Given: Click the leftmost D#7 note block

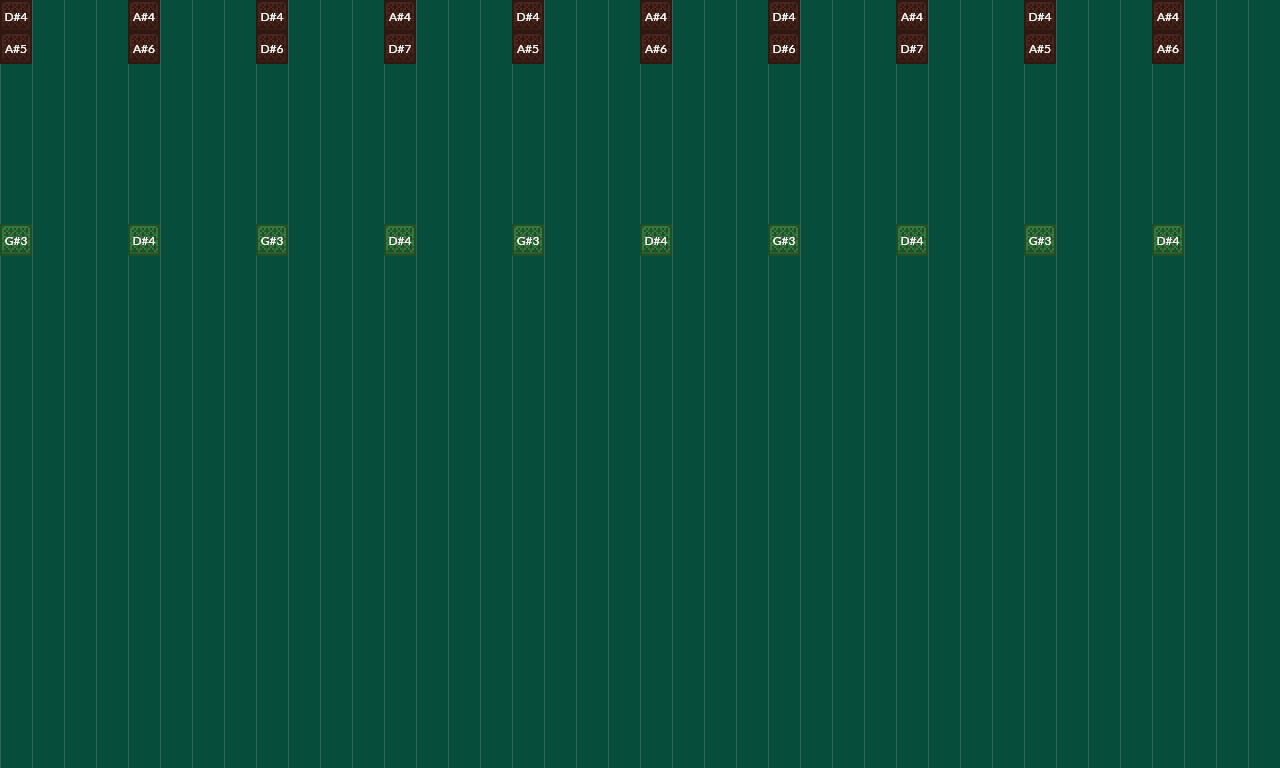Looking at the screenshot, I should click(400, 49).
